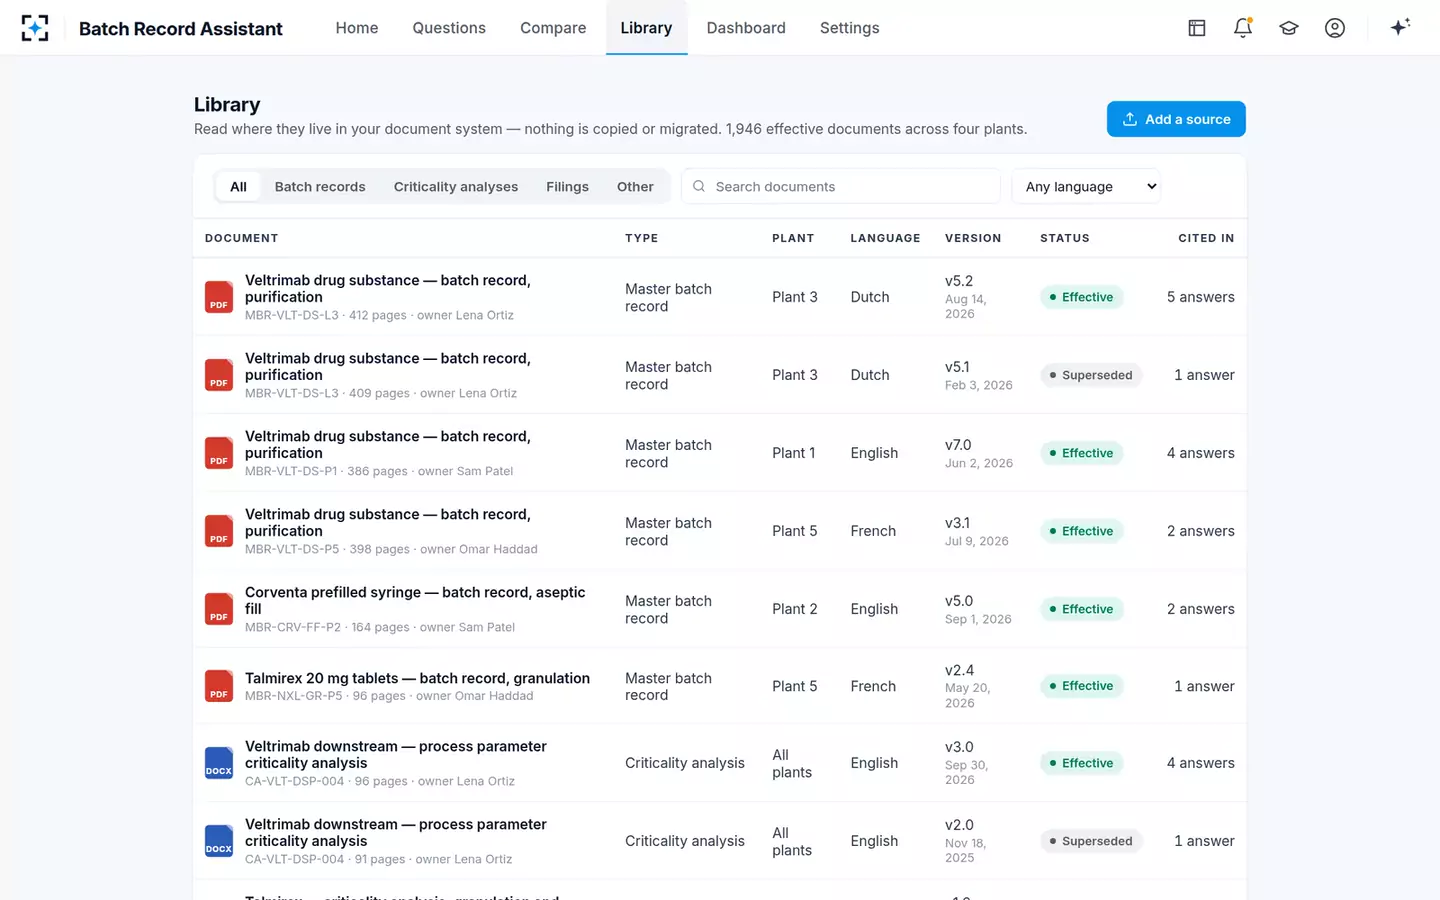1440x900 pixels.
Task: Click '2 answers' in the Corventa row
Action: 1201,609
